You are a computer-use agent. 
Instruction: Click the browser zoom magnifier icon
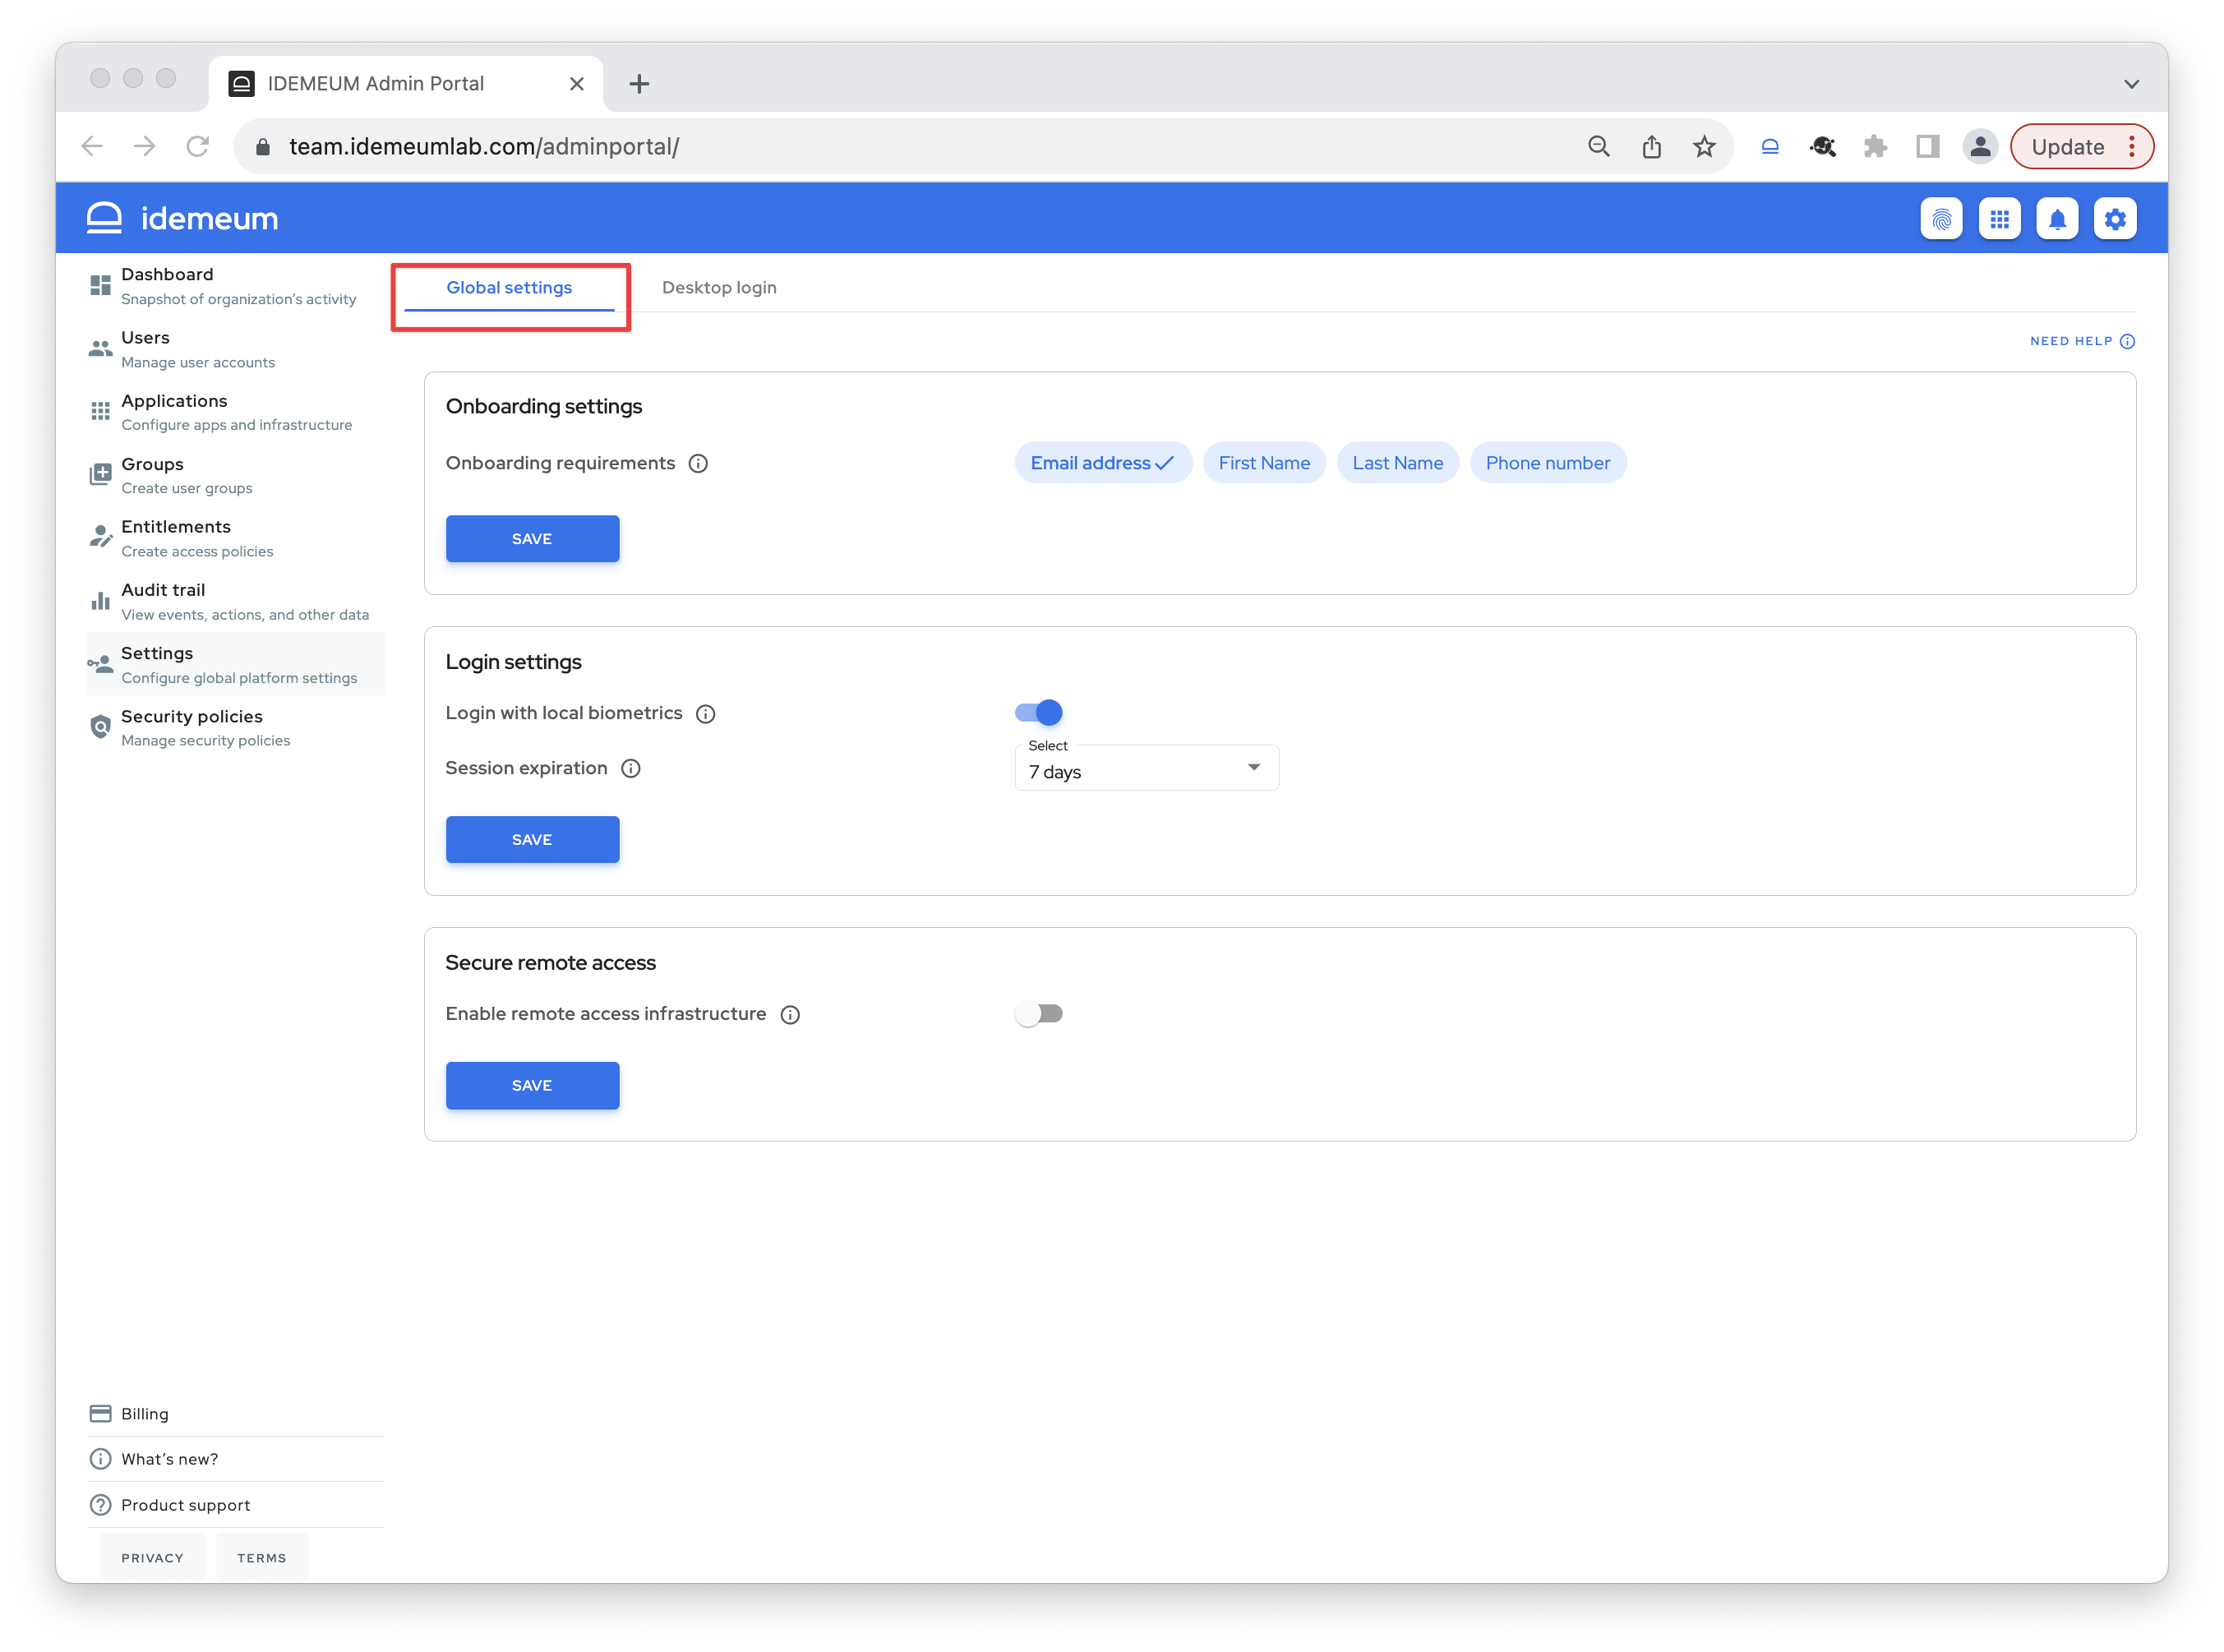1598,147
